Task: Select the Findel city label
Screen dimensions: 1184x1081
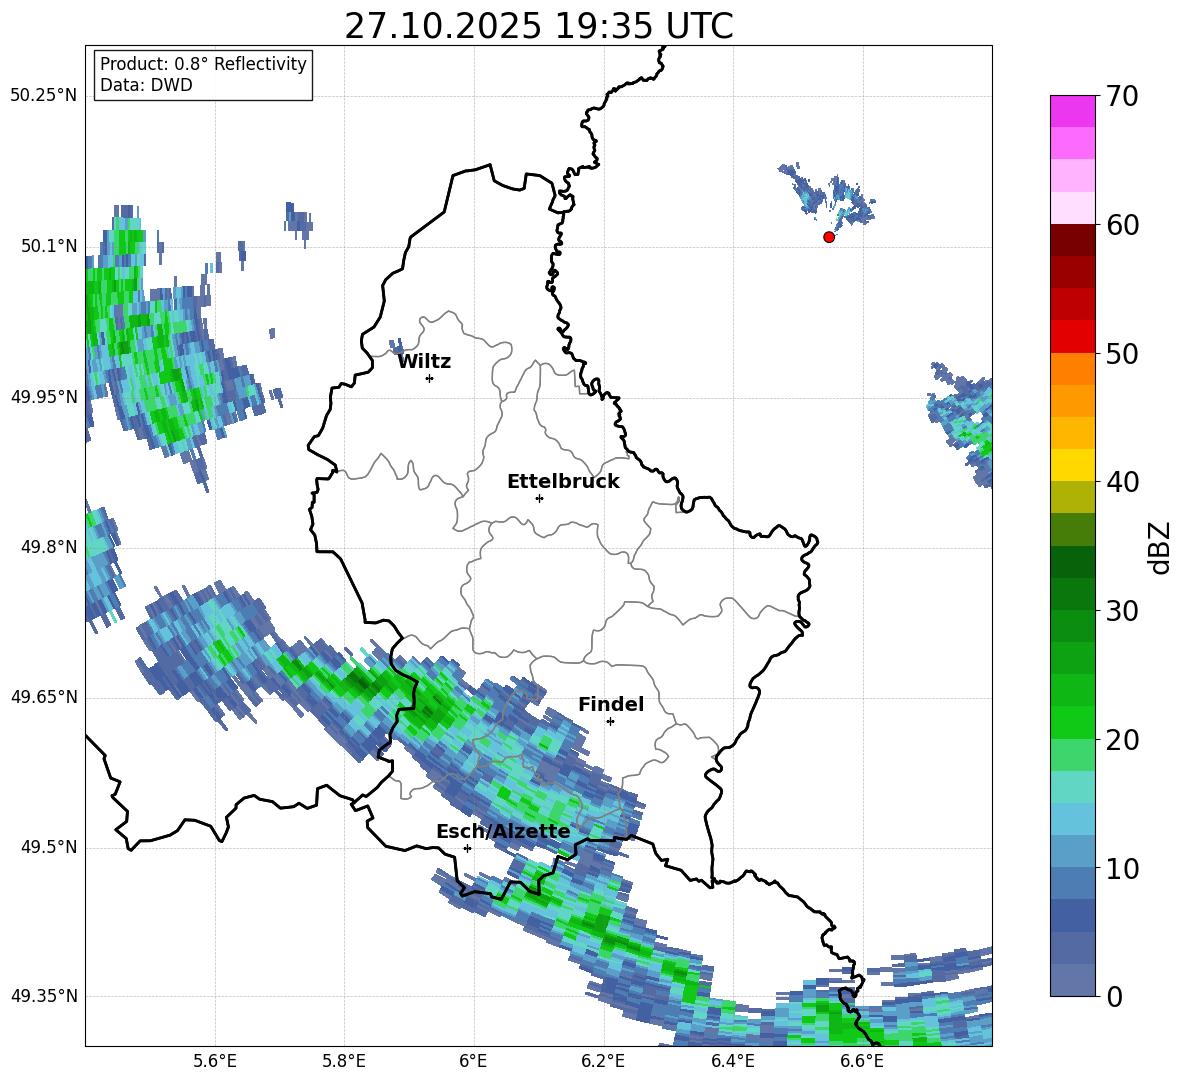Action: pyautogui.click(x=611, y=704)
